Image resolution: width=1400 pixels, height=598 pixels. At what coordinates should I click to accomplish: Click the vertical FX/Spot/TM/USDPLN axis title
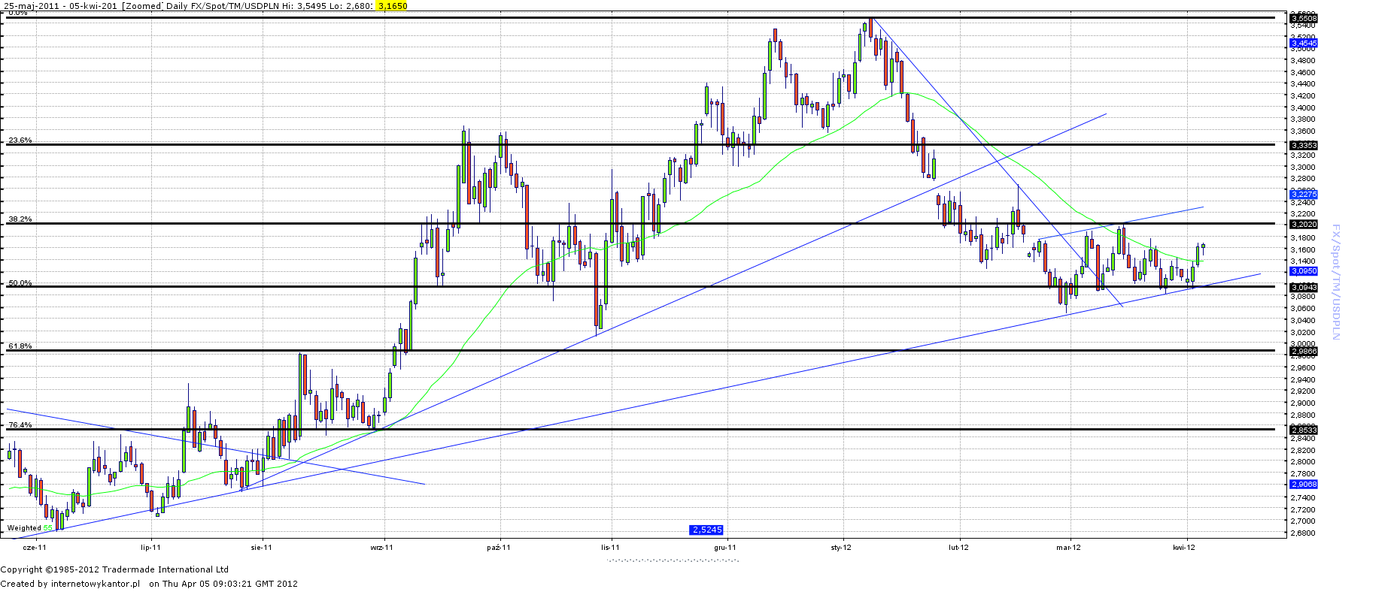[1335, 281]
